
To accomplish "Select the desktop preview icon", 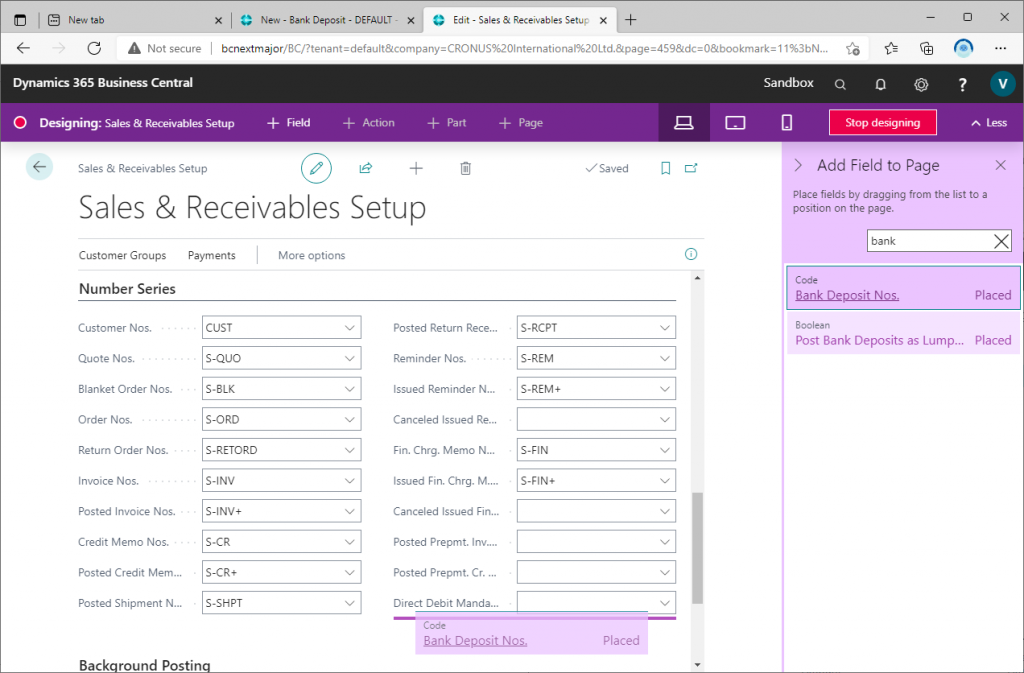I will point(684,123).
